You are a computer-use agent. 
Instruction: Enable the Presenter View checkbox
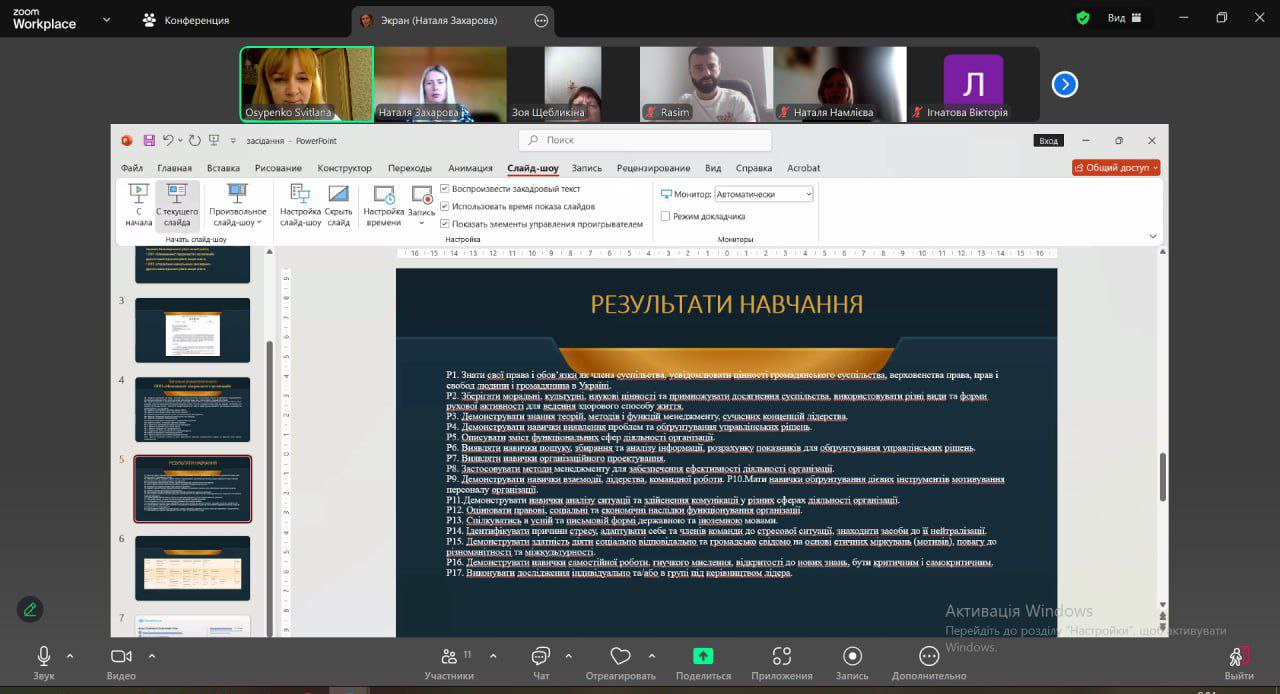pyautogui.click(x=666, y=216)
